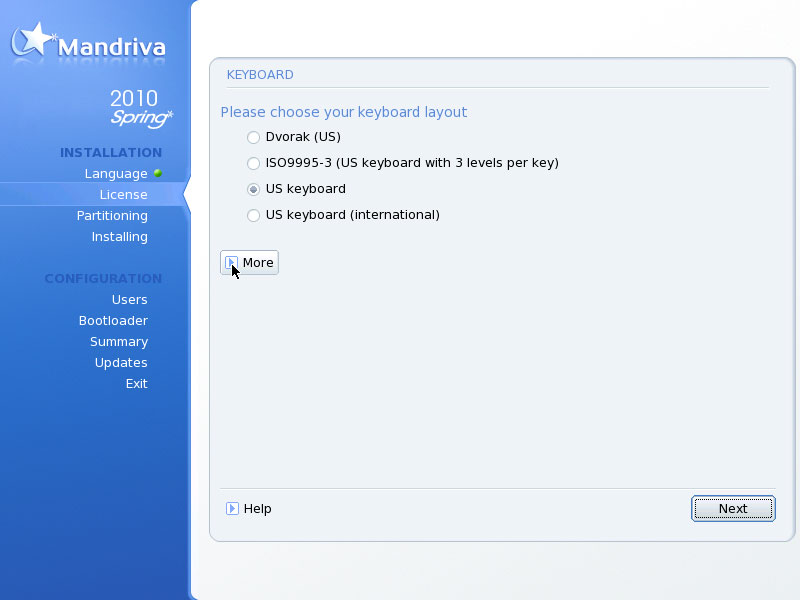Open the Help section
This screenshot has height=600, width=800.
click(248, 509)
